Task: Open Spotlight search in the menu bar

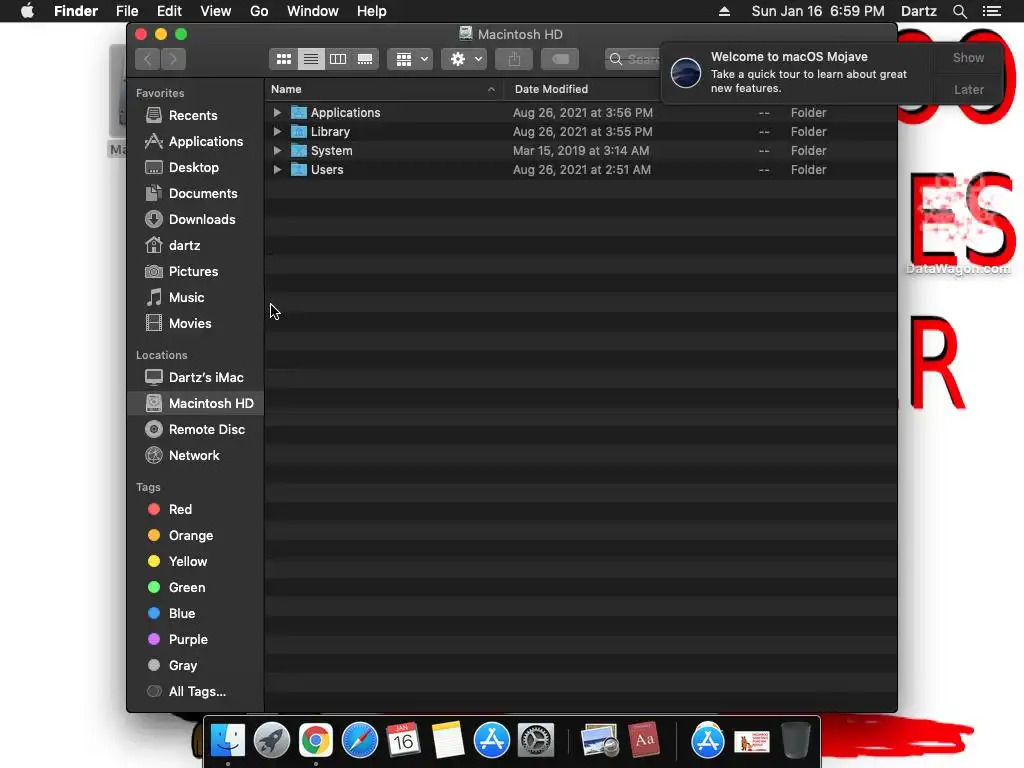Action: 959,11
